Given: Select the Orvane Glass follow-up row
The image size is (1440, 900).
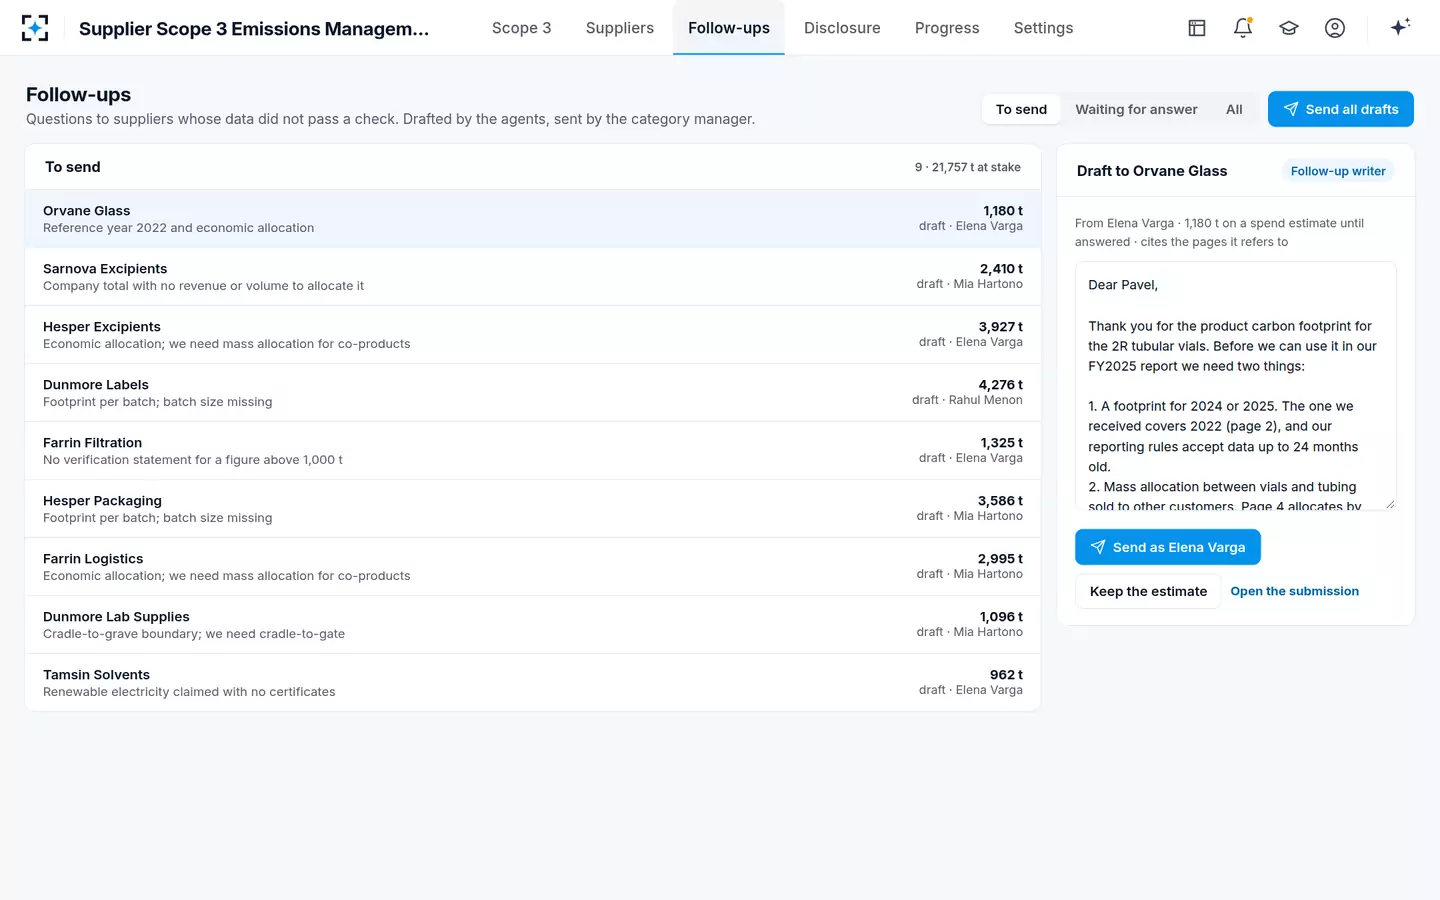Looking at the screenshot, I should (533, 219).
